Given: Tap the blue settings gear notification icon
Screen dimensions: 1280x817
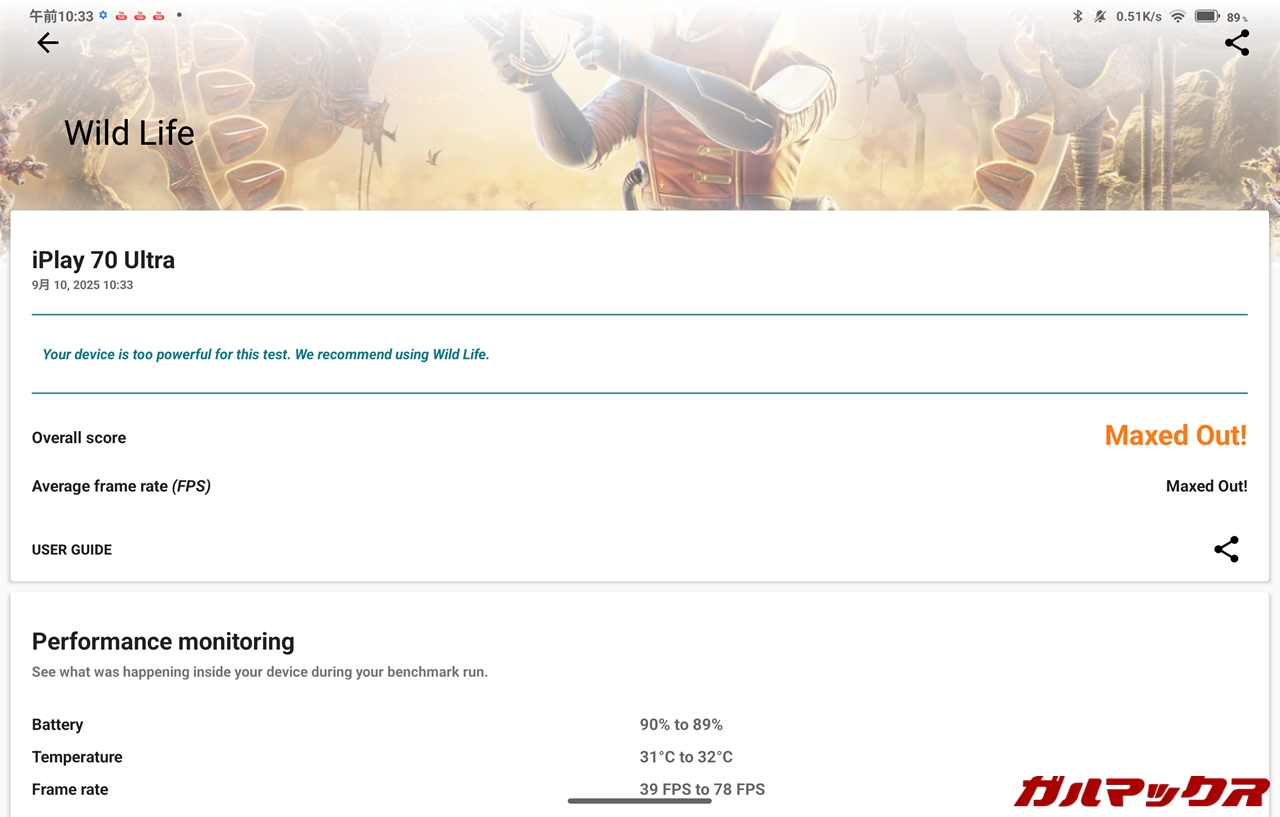Looking at the screenshot, I should click(x=103, y=16).
